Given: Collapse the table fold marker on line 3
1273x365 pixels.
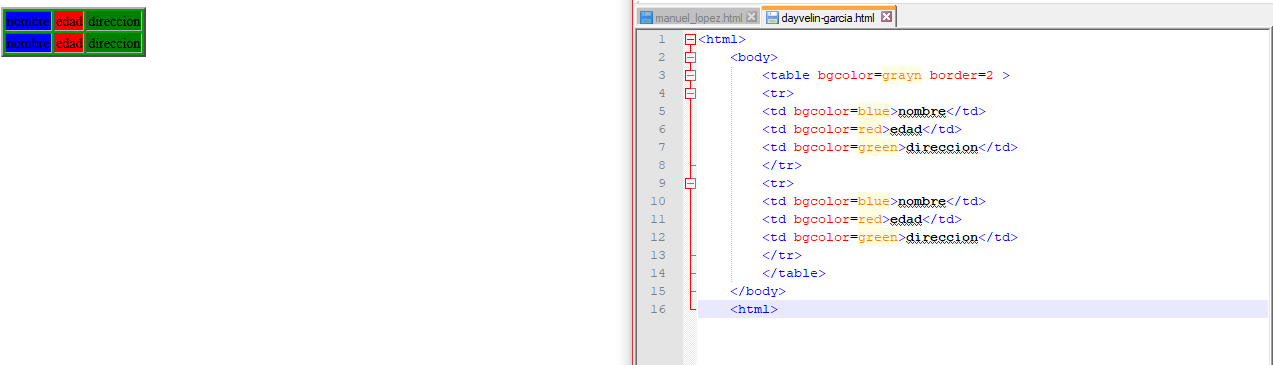Looking at the screenshot, I should [690, 75].
